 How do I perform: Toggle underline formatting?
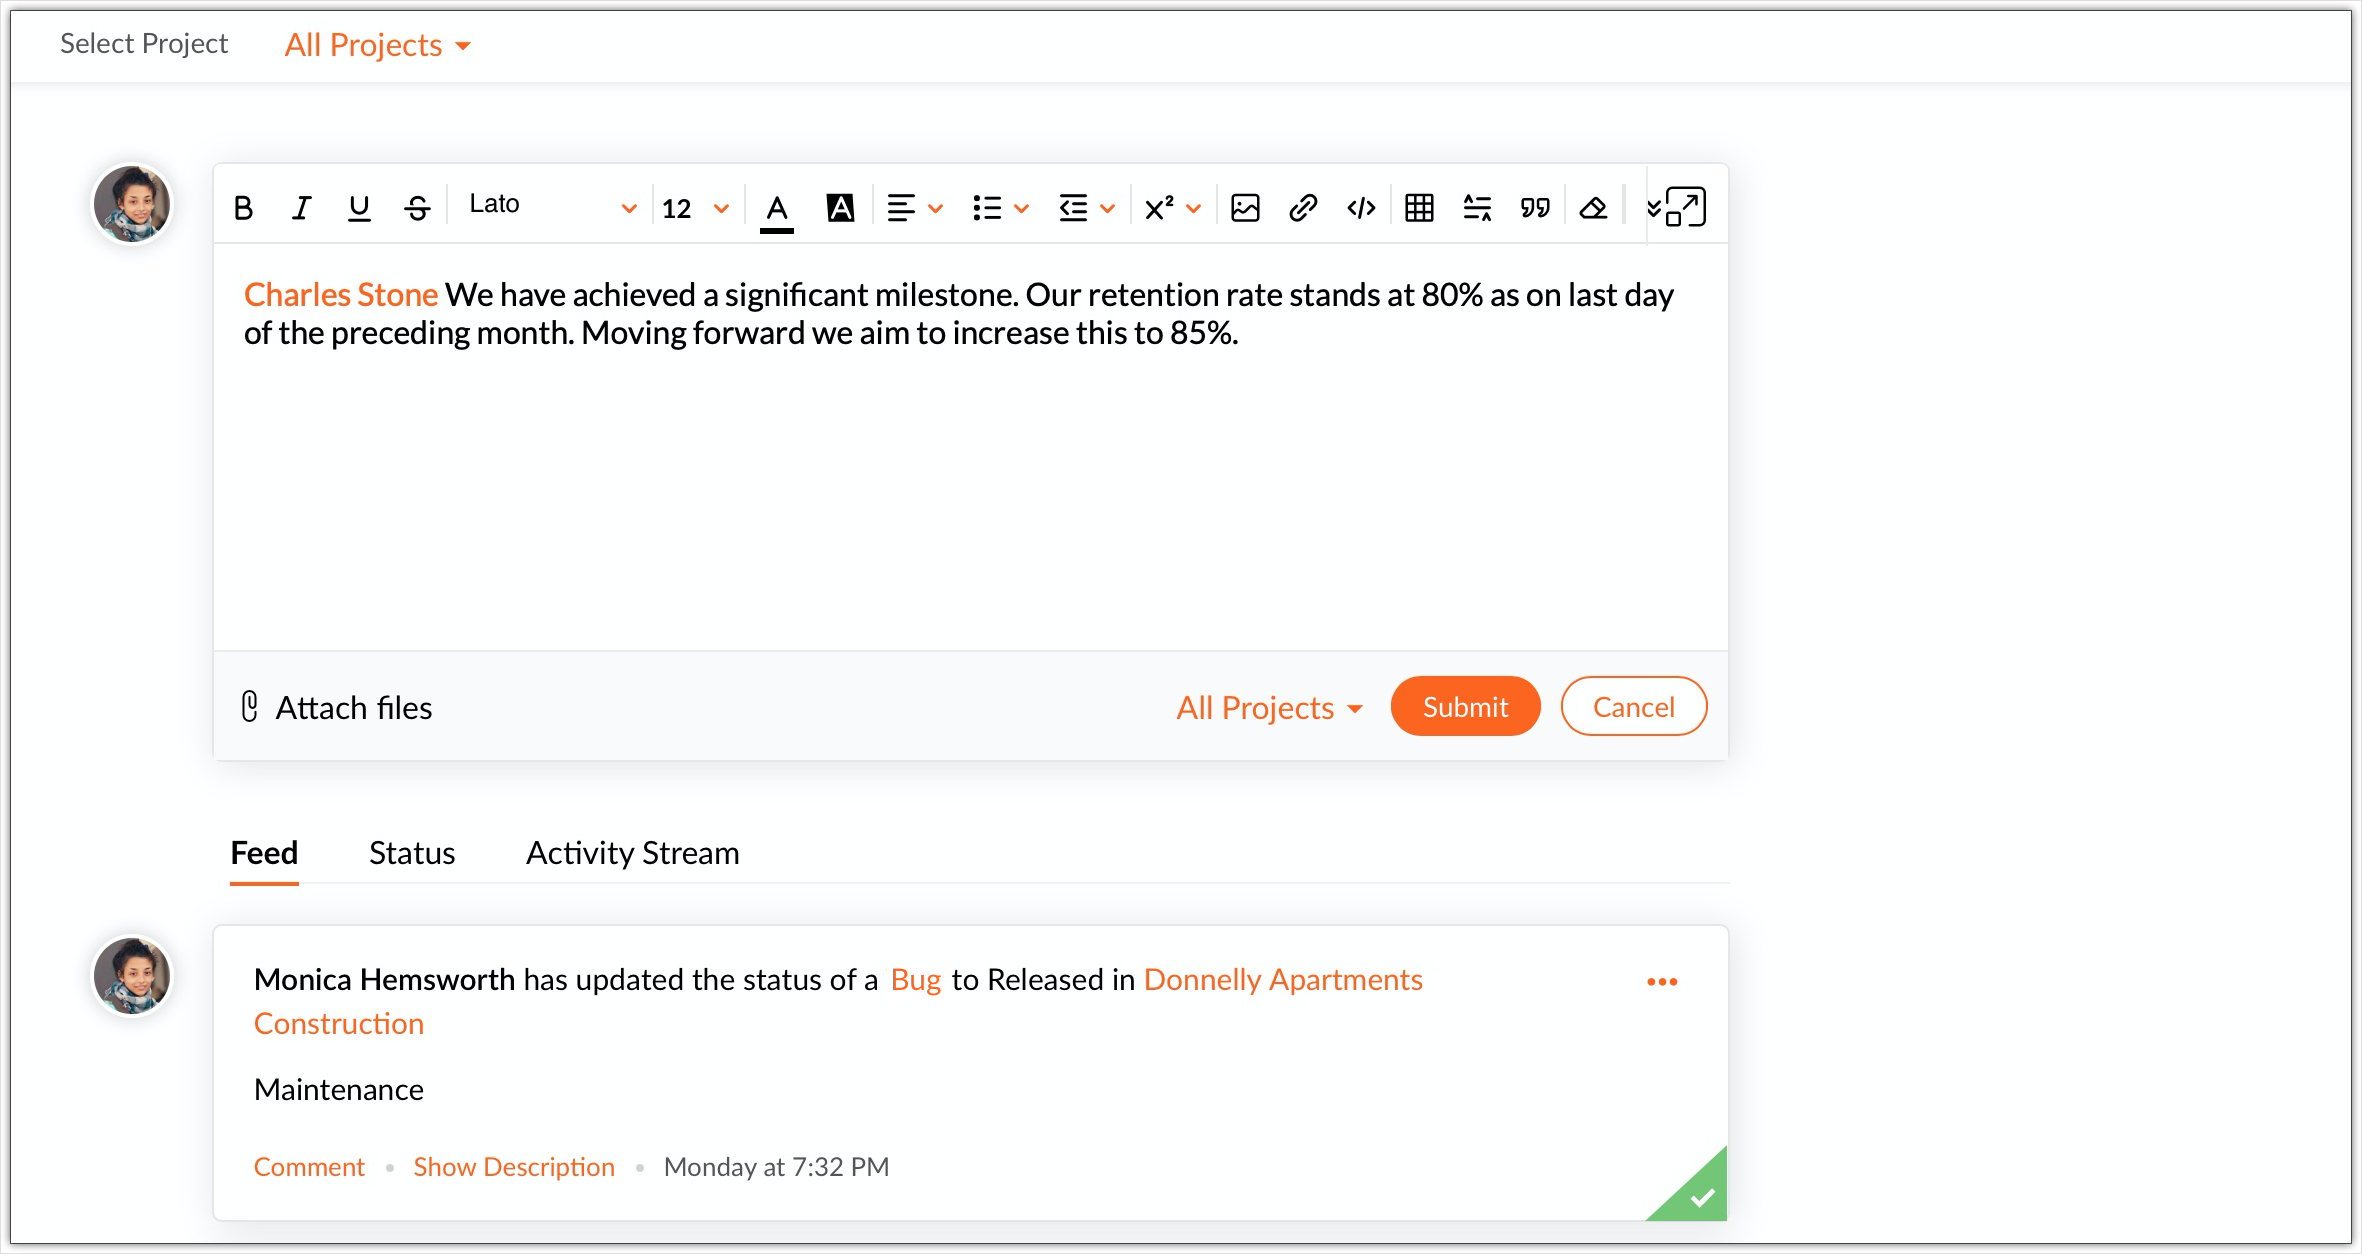[359, 208]
